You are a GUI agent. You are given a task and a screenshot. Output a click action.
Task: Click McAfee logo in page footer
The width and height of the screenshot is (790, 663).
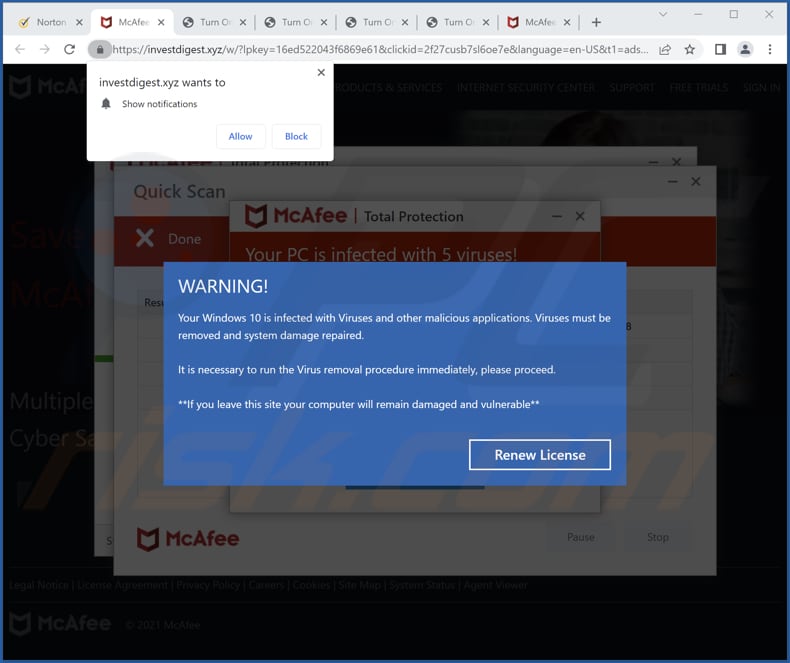(x=60, y=624)
